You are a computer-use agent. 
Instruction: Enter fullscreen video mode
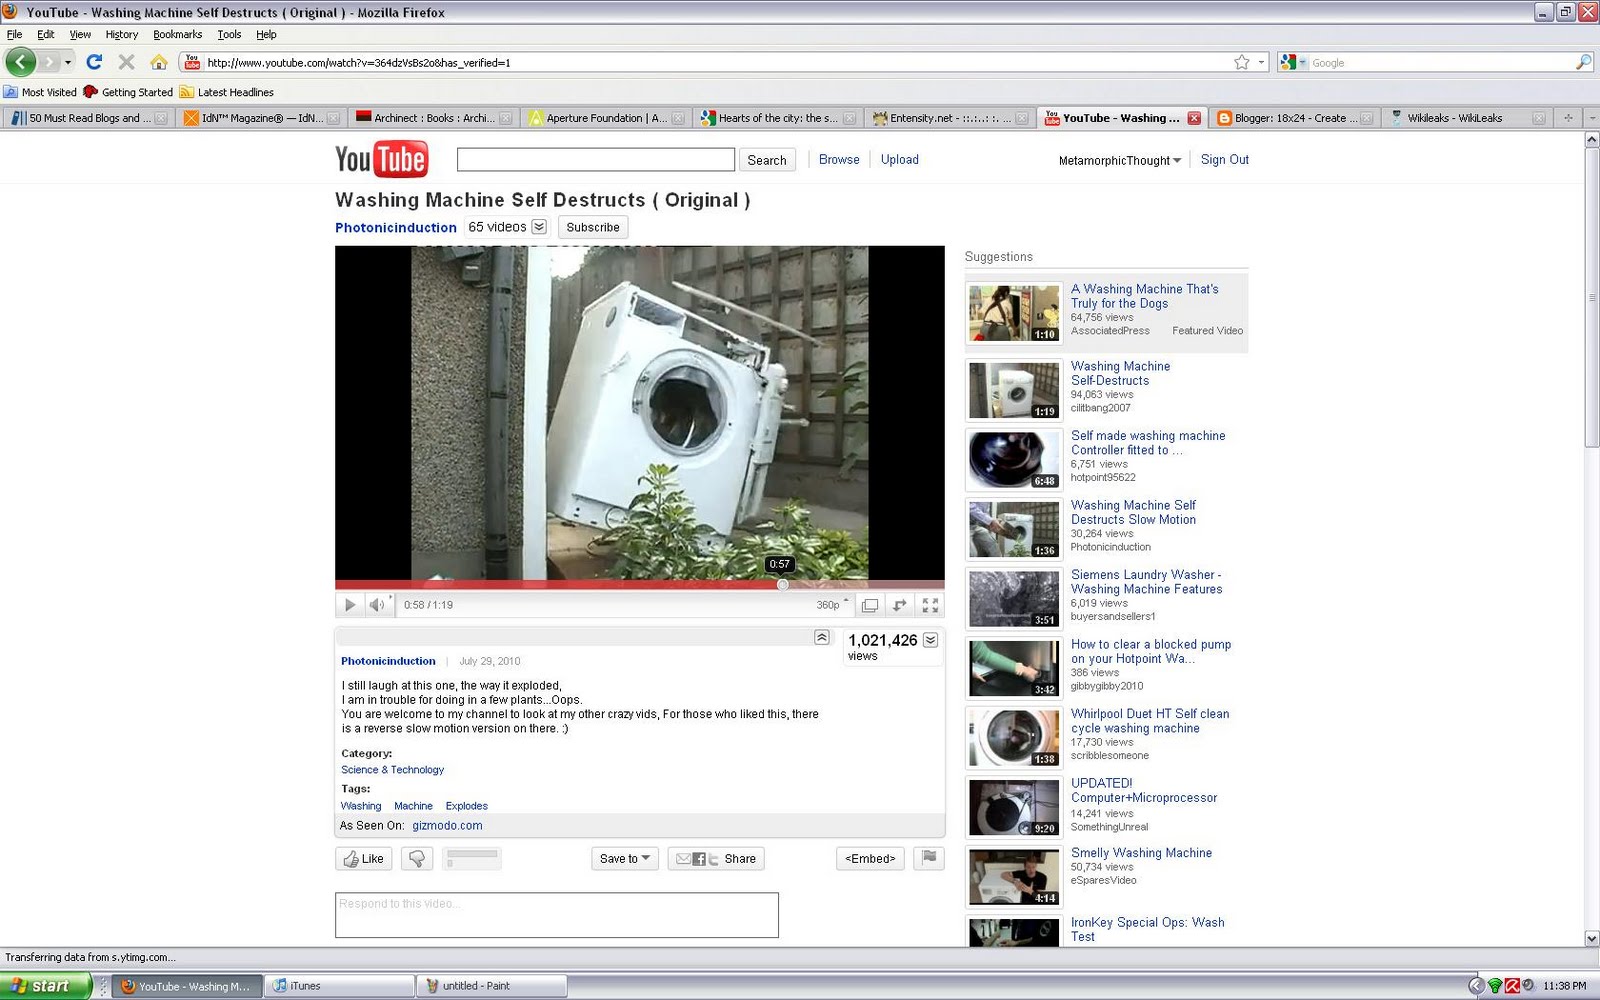coord(930,605)
